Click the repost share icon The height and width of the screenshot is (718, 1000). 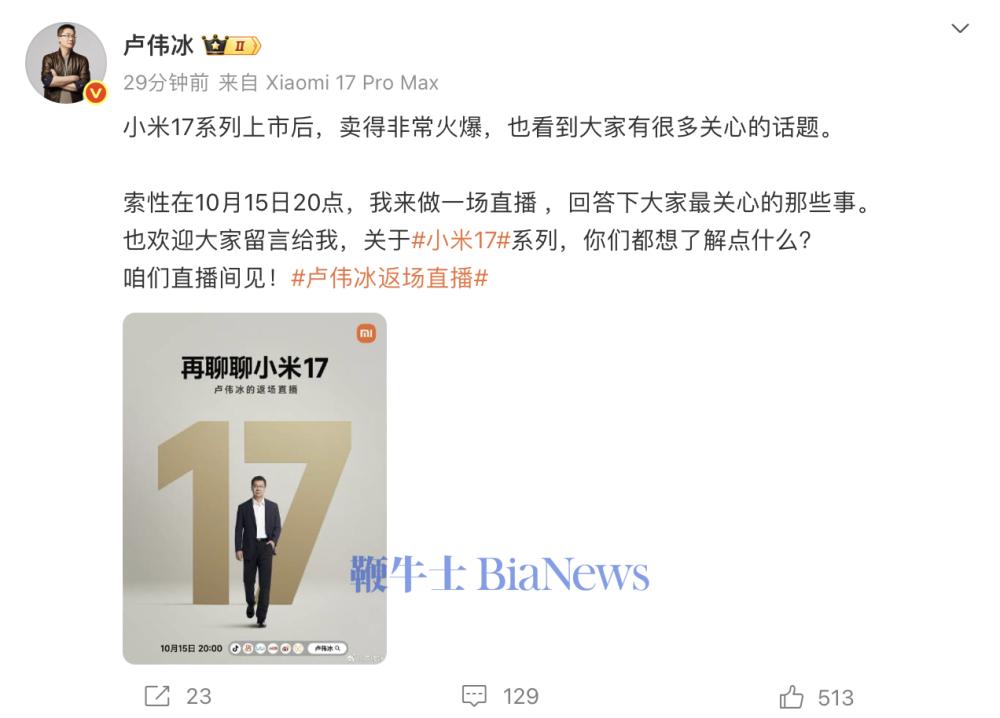pos(157,696)
